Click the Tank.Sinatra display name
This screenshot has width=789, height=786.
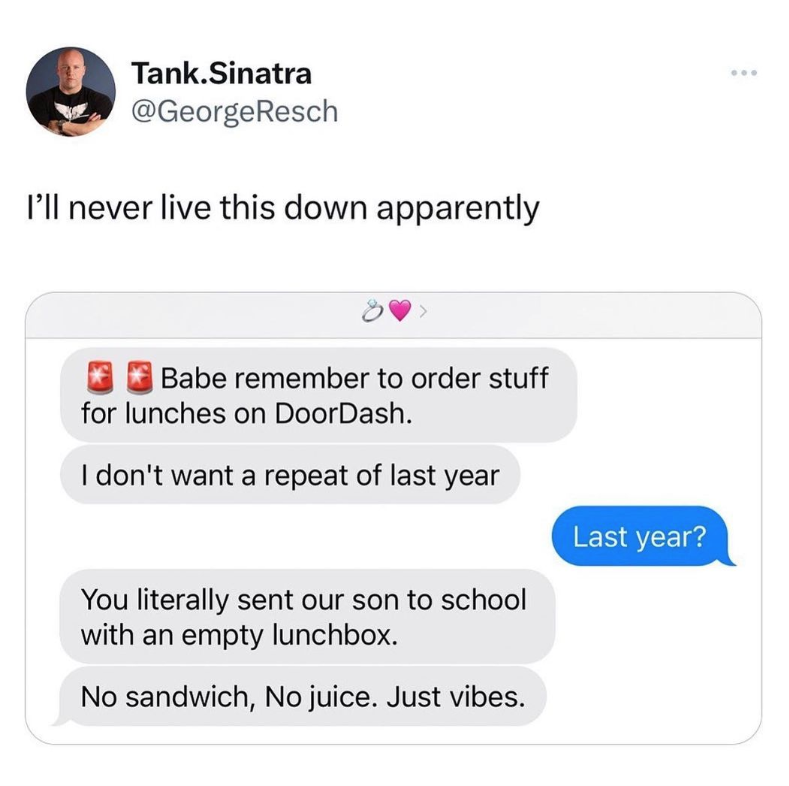[221, 73]
